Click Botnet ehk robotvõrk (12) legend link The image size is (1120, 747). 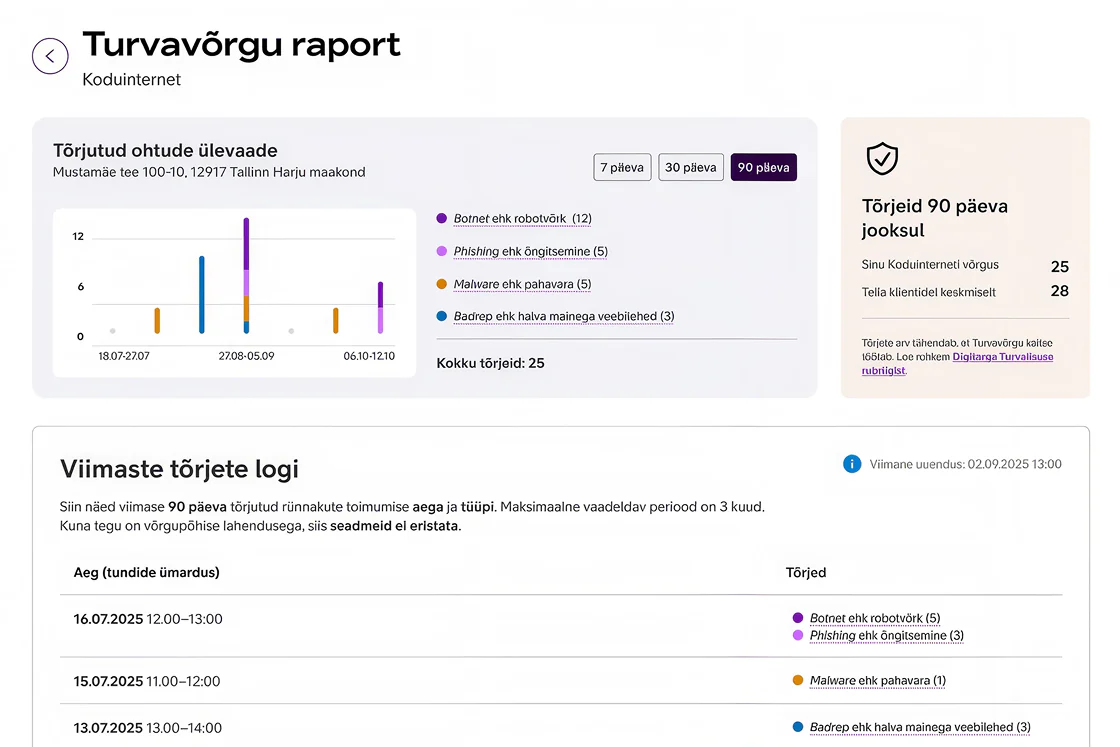coord(522,219)
